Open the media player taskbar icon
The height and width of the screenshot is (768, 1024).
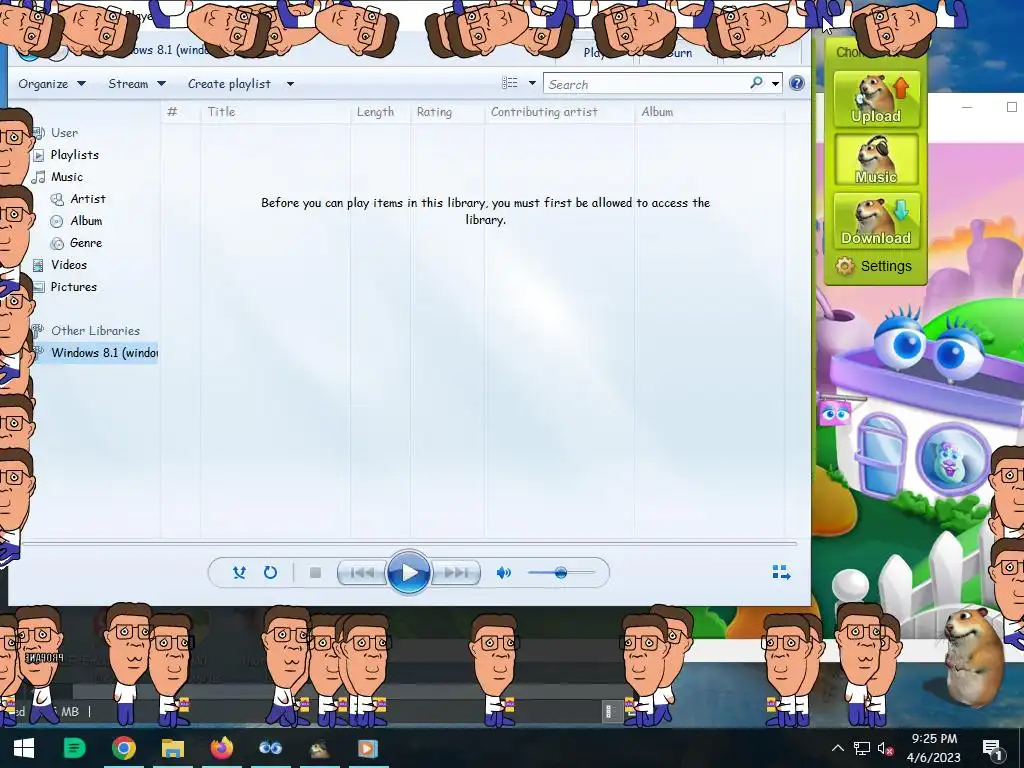click(x=368, y=748)
